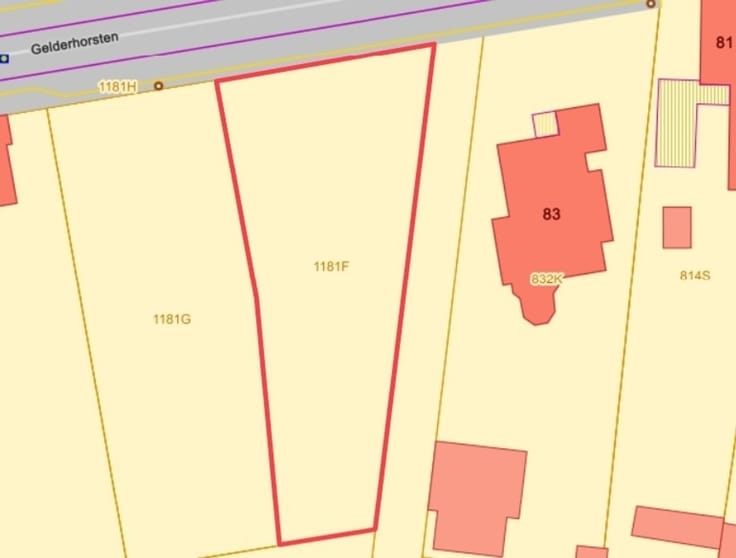Click the large building at the bottom center
736x558 pixels.
(x=478, y=498)
